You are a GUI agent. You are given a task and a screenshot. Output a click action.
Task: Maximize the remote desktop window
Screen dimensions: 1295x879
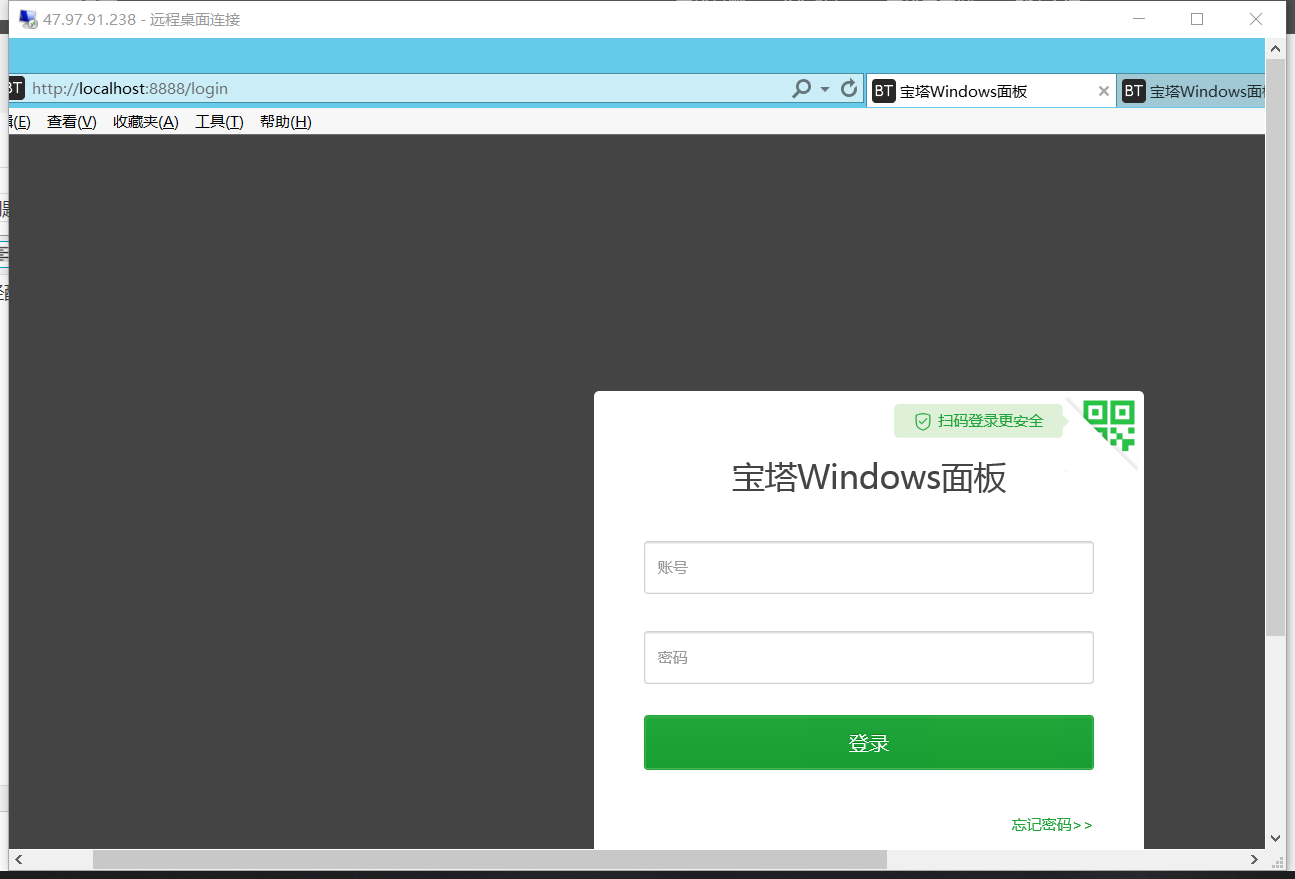[x=1197, y=19]
